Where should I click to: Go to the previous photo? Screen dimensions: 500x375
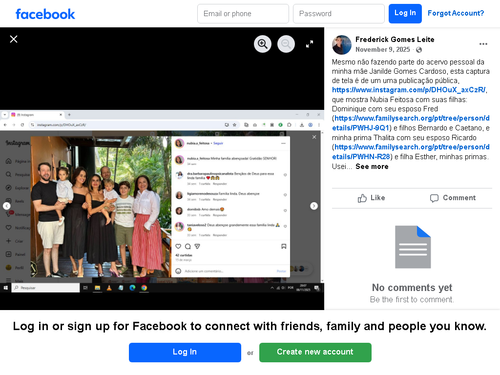tap(7, 206)
